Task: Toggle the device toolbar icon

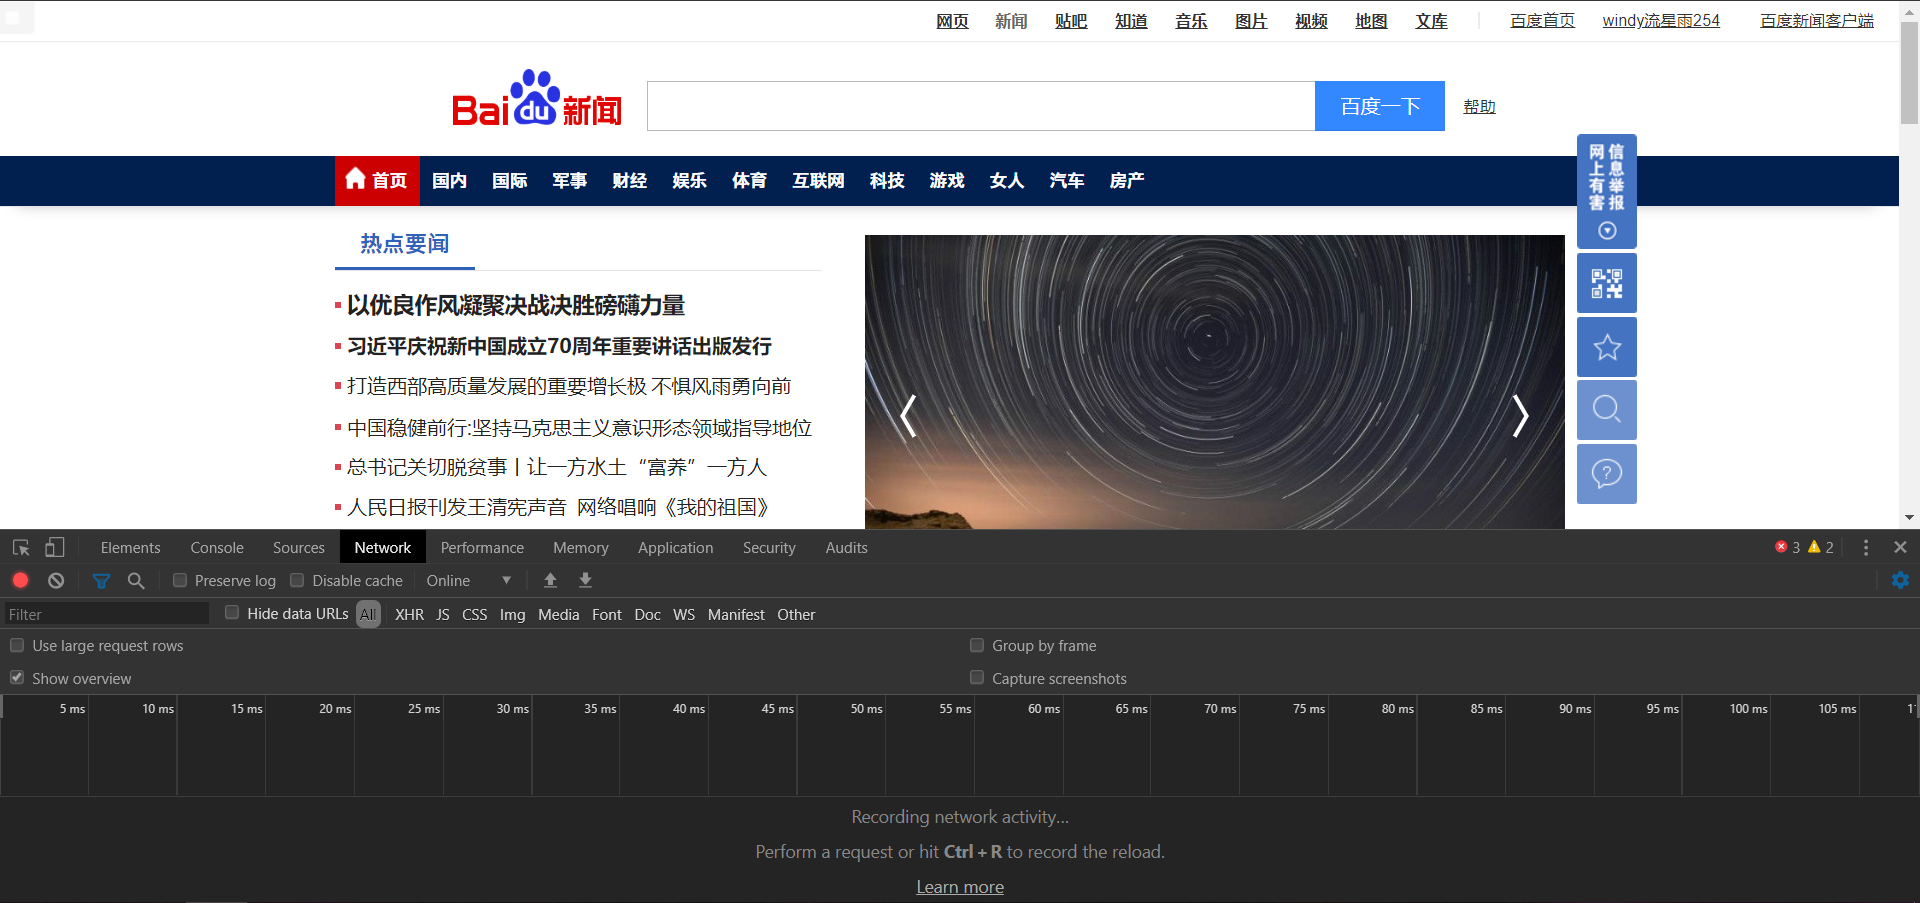Action: click(x=55, y=548)
